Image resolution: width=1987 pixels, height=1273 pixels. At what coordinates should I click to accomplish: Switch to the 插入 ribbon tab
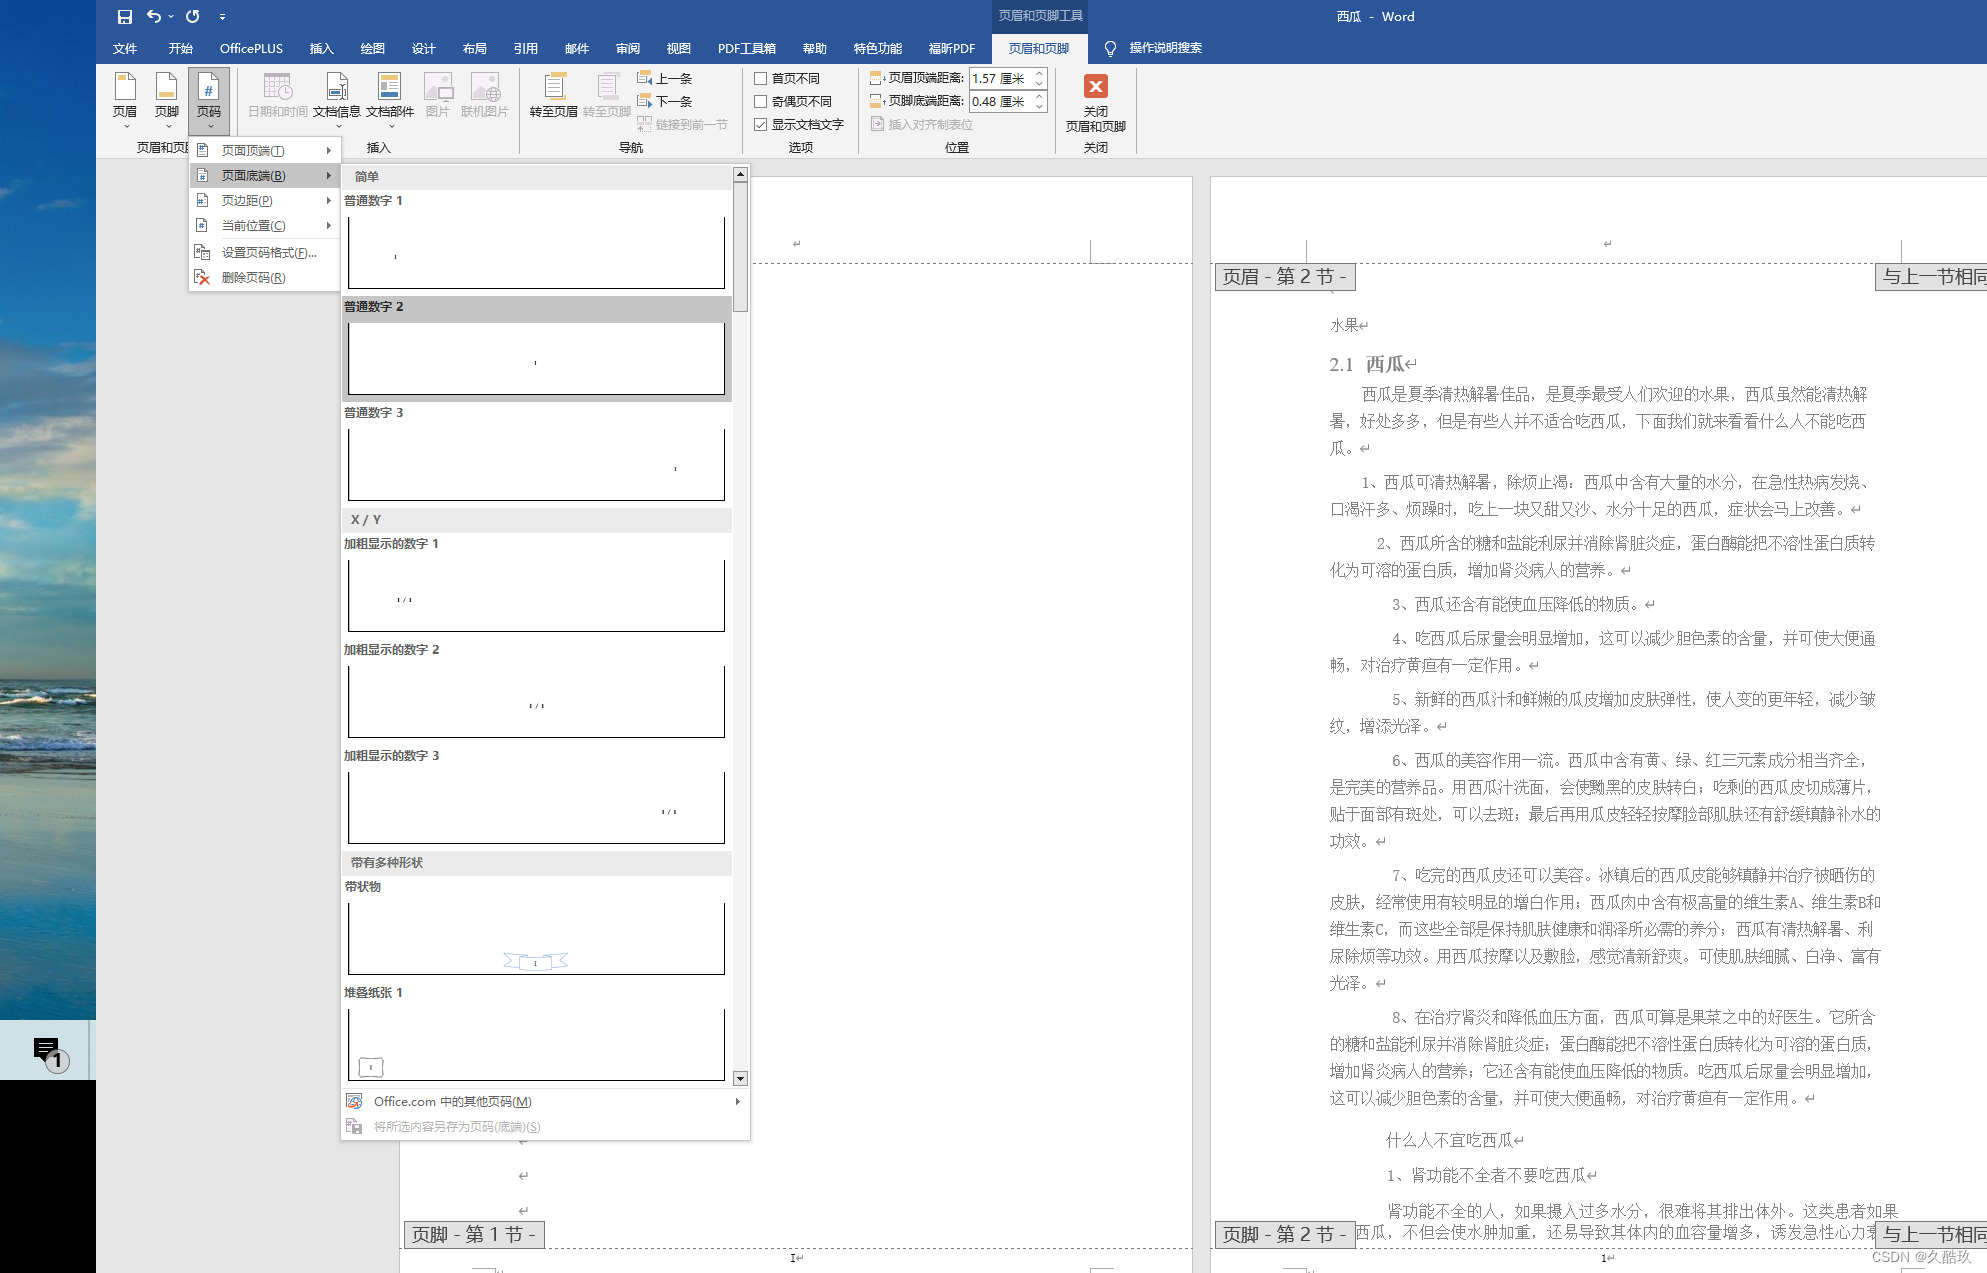pos(321,48)
